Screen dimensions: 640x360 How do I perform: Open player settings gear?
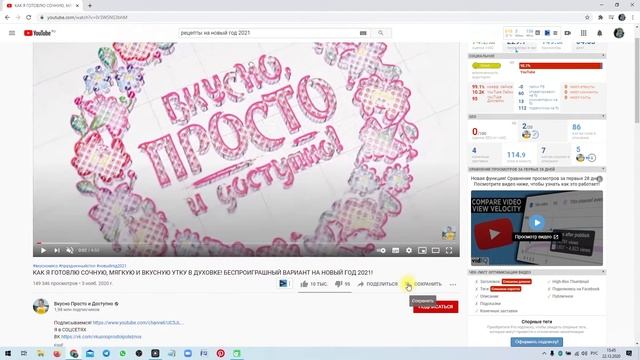[409, 250]
